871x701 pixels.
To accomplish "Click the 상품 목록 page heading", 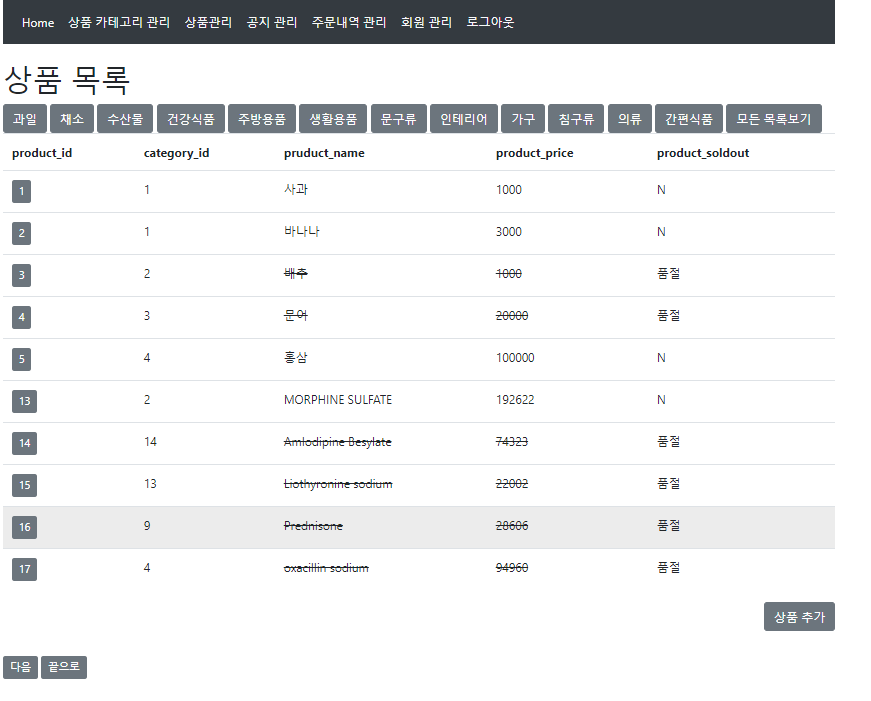I will point(67,79).
